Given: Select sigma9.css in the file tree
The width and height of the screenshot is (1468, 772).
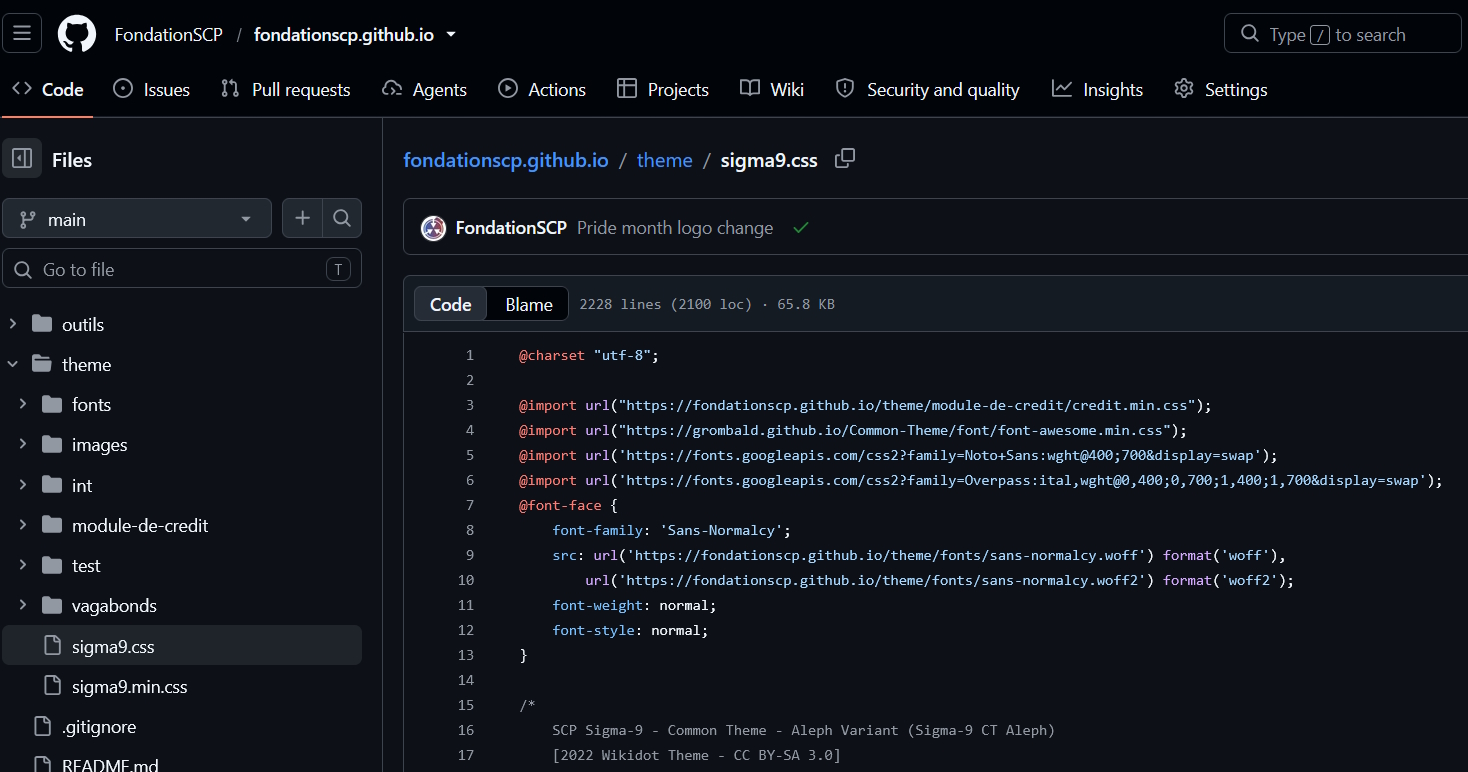Looking at the screenshot, I should point(182,646).
